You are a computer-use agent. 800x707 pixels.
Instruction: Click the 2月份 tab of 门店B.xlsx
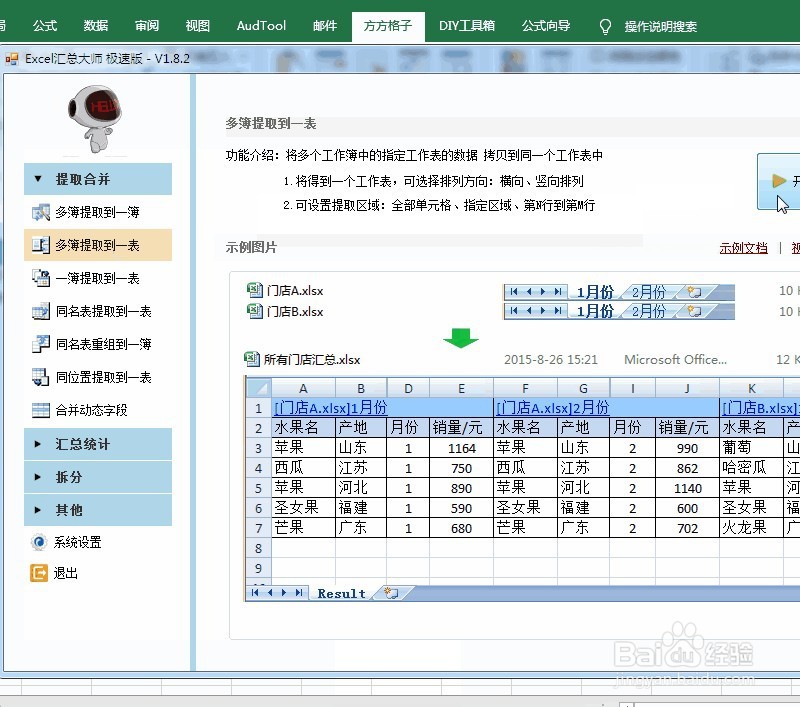[x=649, y=311]
